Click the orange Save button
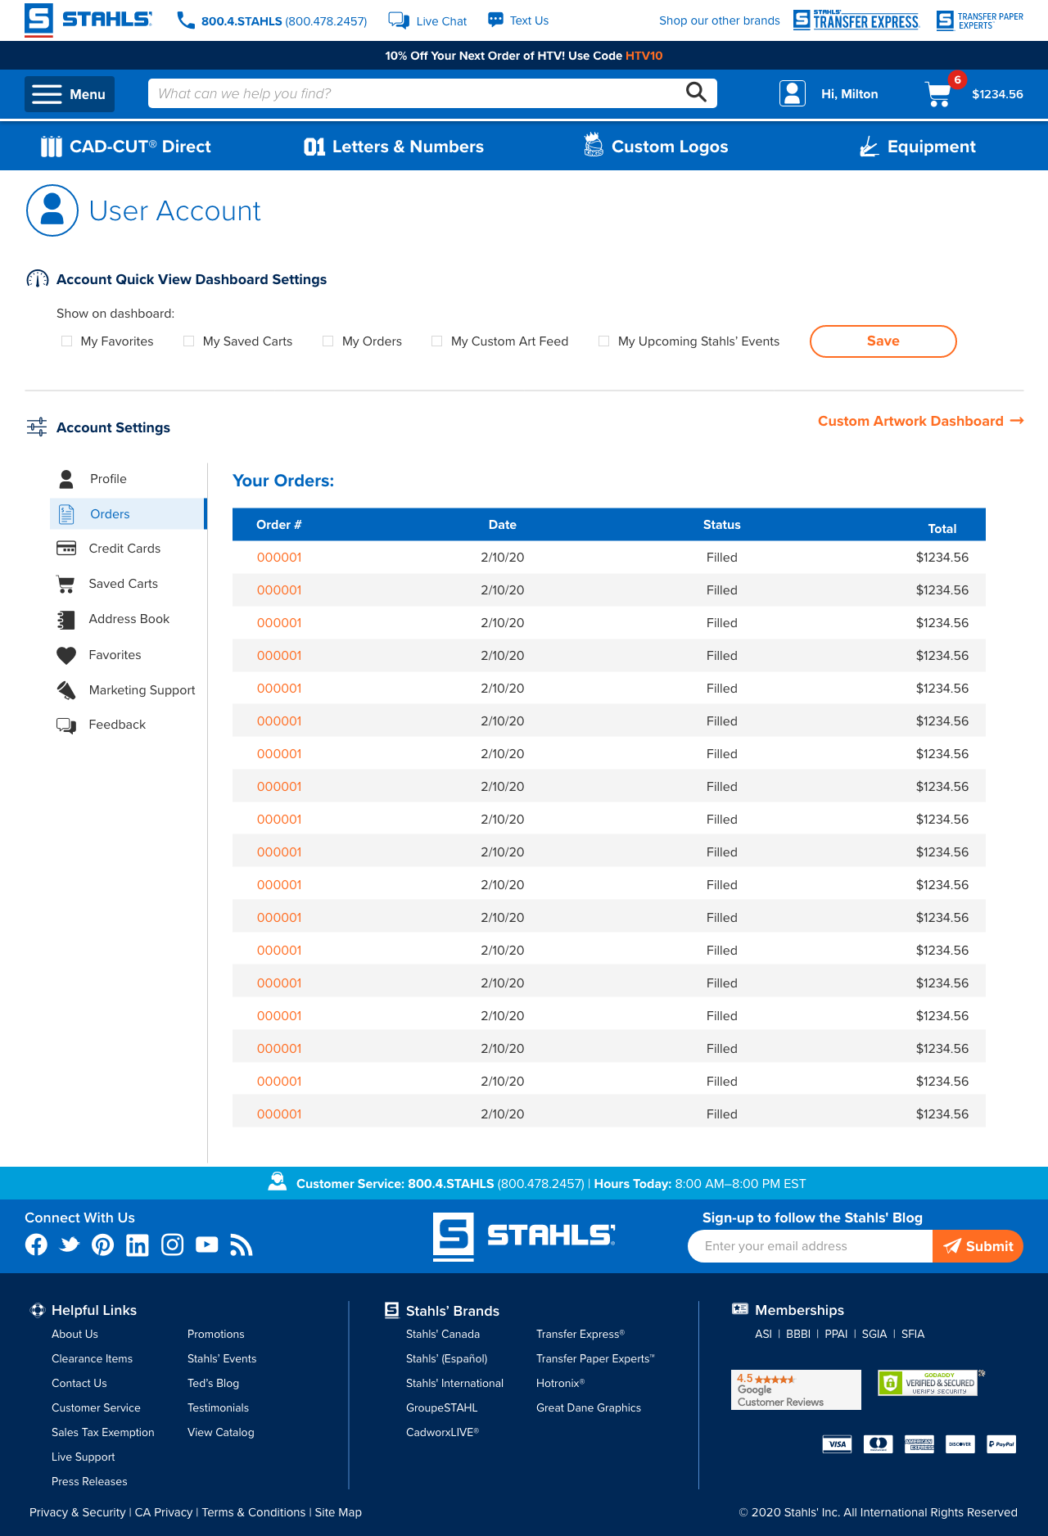The height and width of the screenshot is (1536, 1048). click(x=882, y=341)
